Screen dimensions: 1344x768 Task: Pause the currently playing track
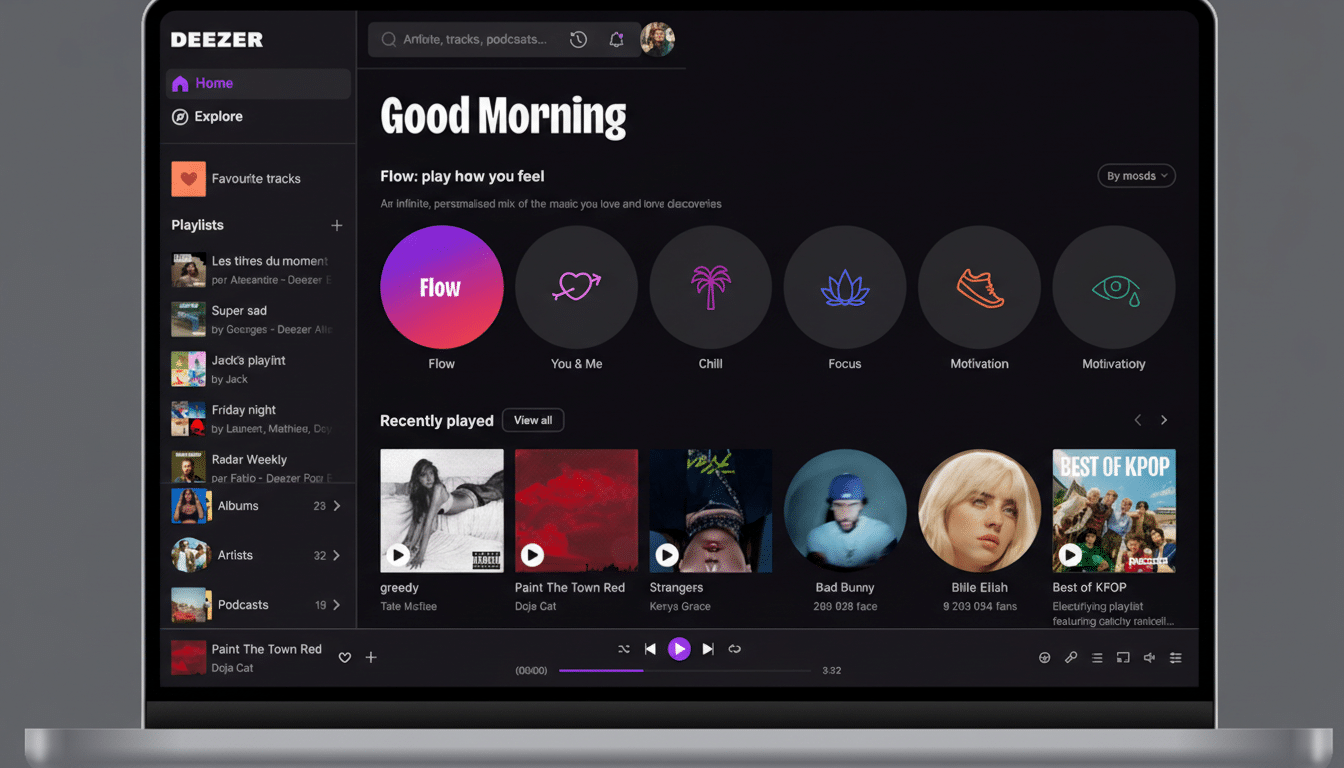[x=679, y=648]
